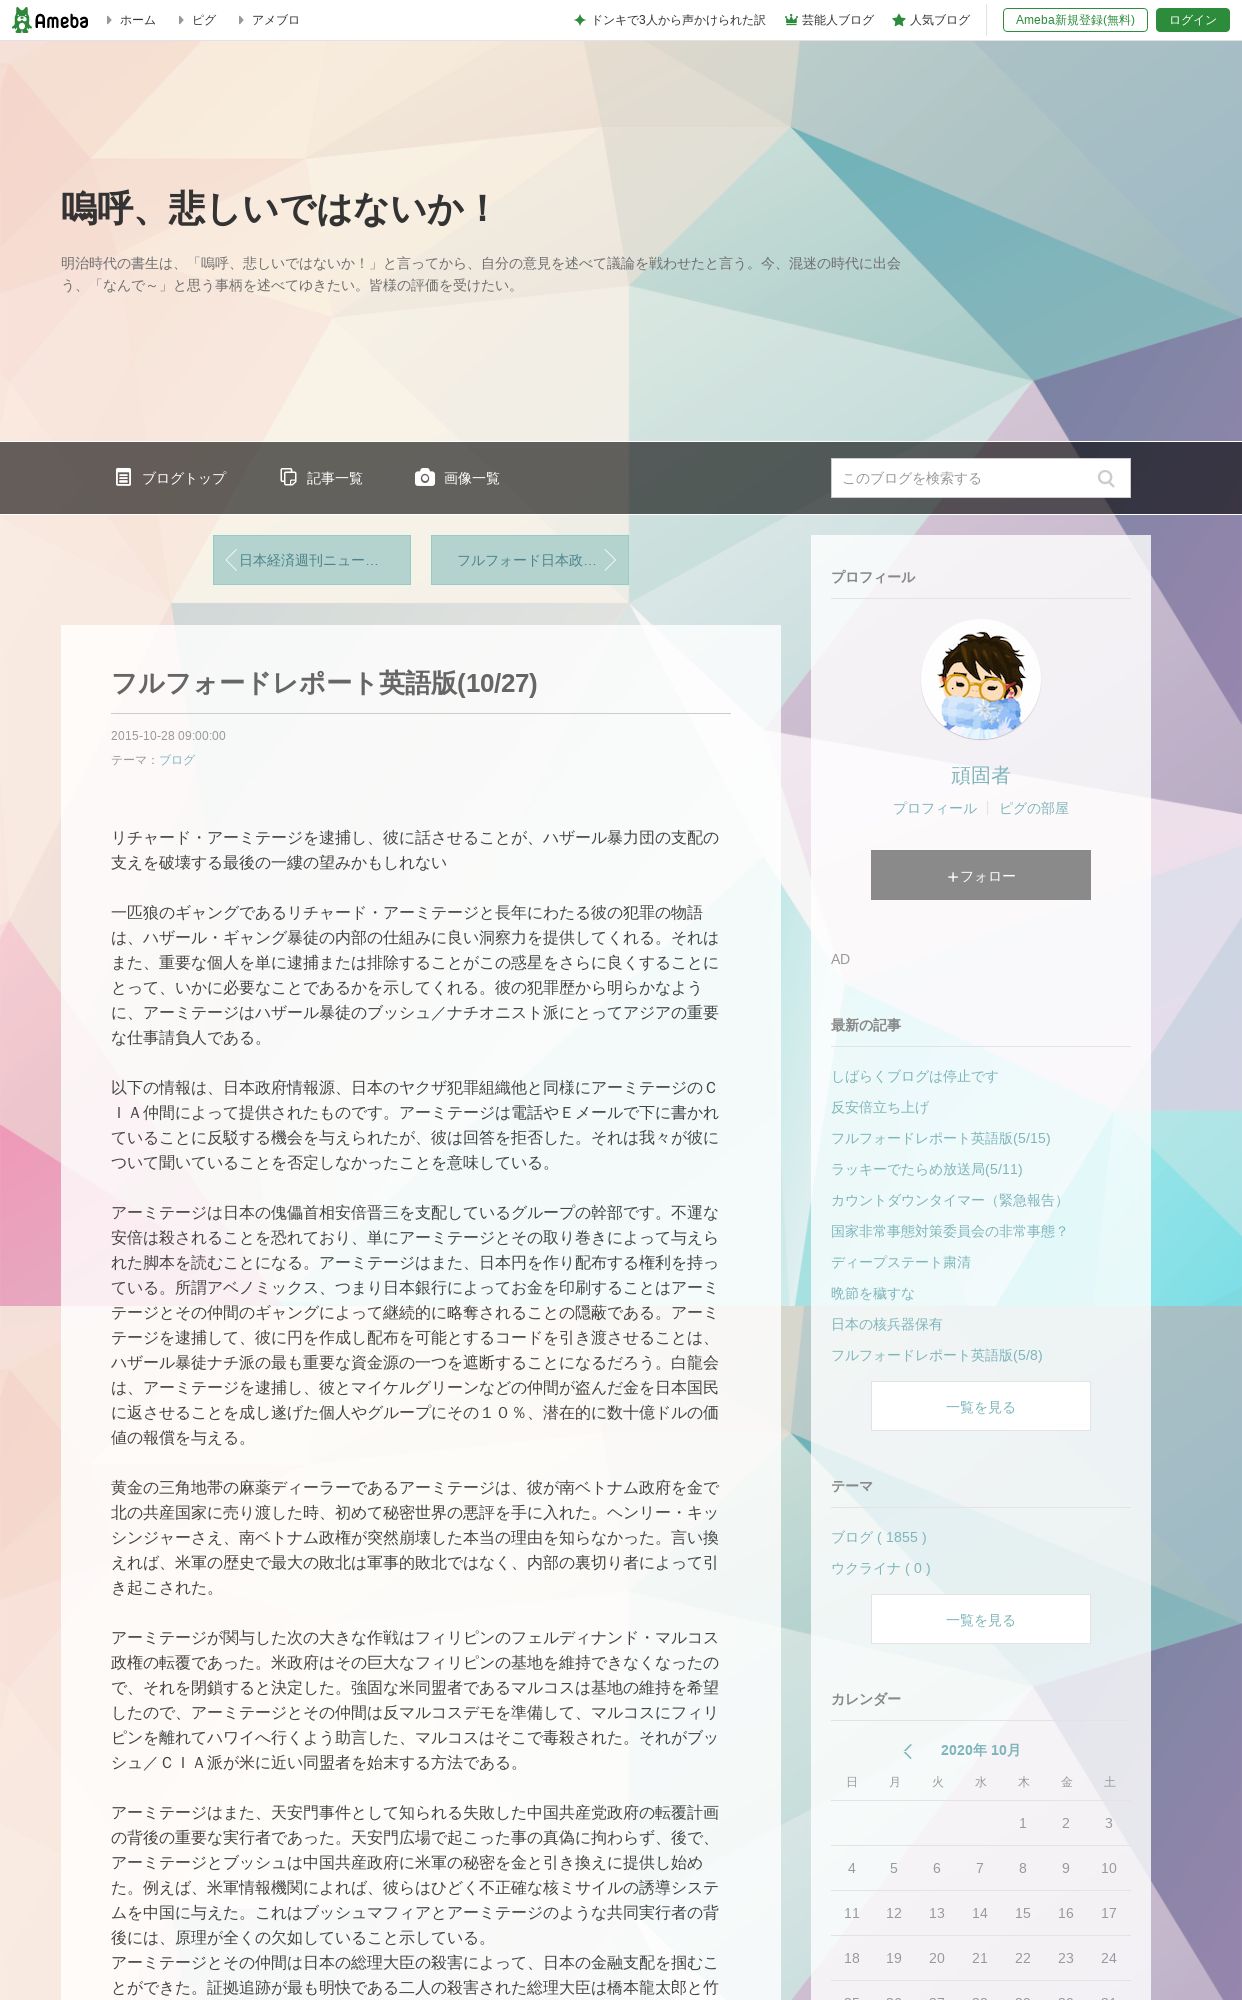Open しばらくブログは停止です article
Viewport: 1242px width, 2000px height.
[915, 1076]
